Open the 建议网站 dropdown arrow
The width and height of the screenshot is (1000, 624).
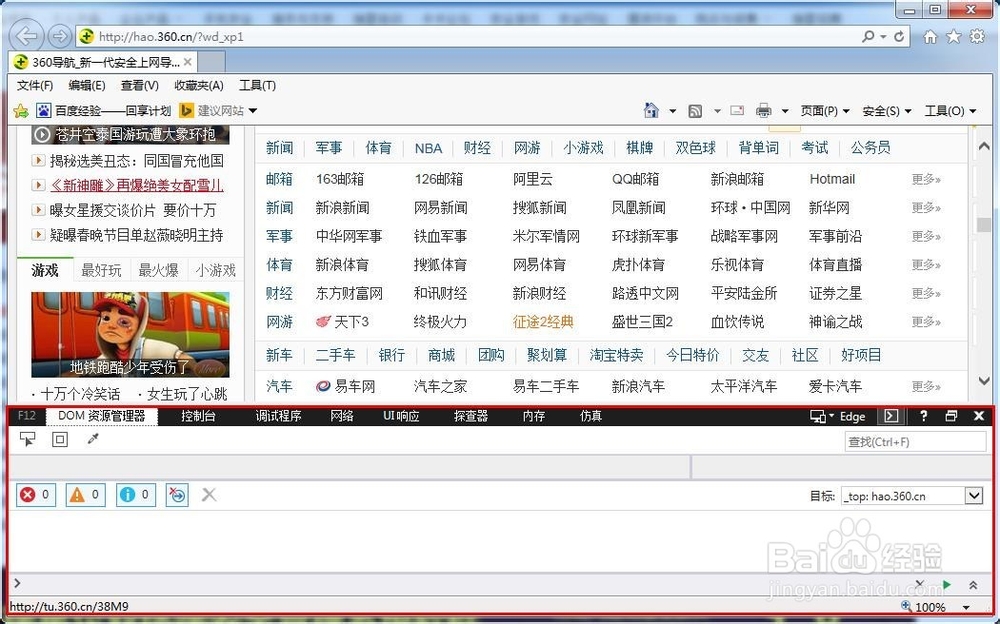253,111
